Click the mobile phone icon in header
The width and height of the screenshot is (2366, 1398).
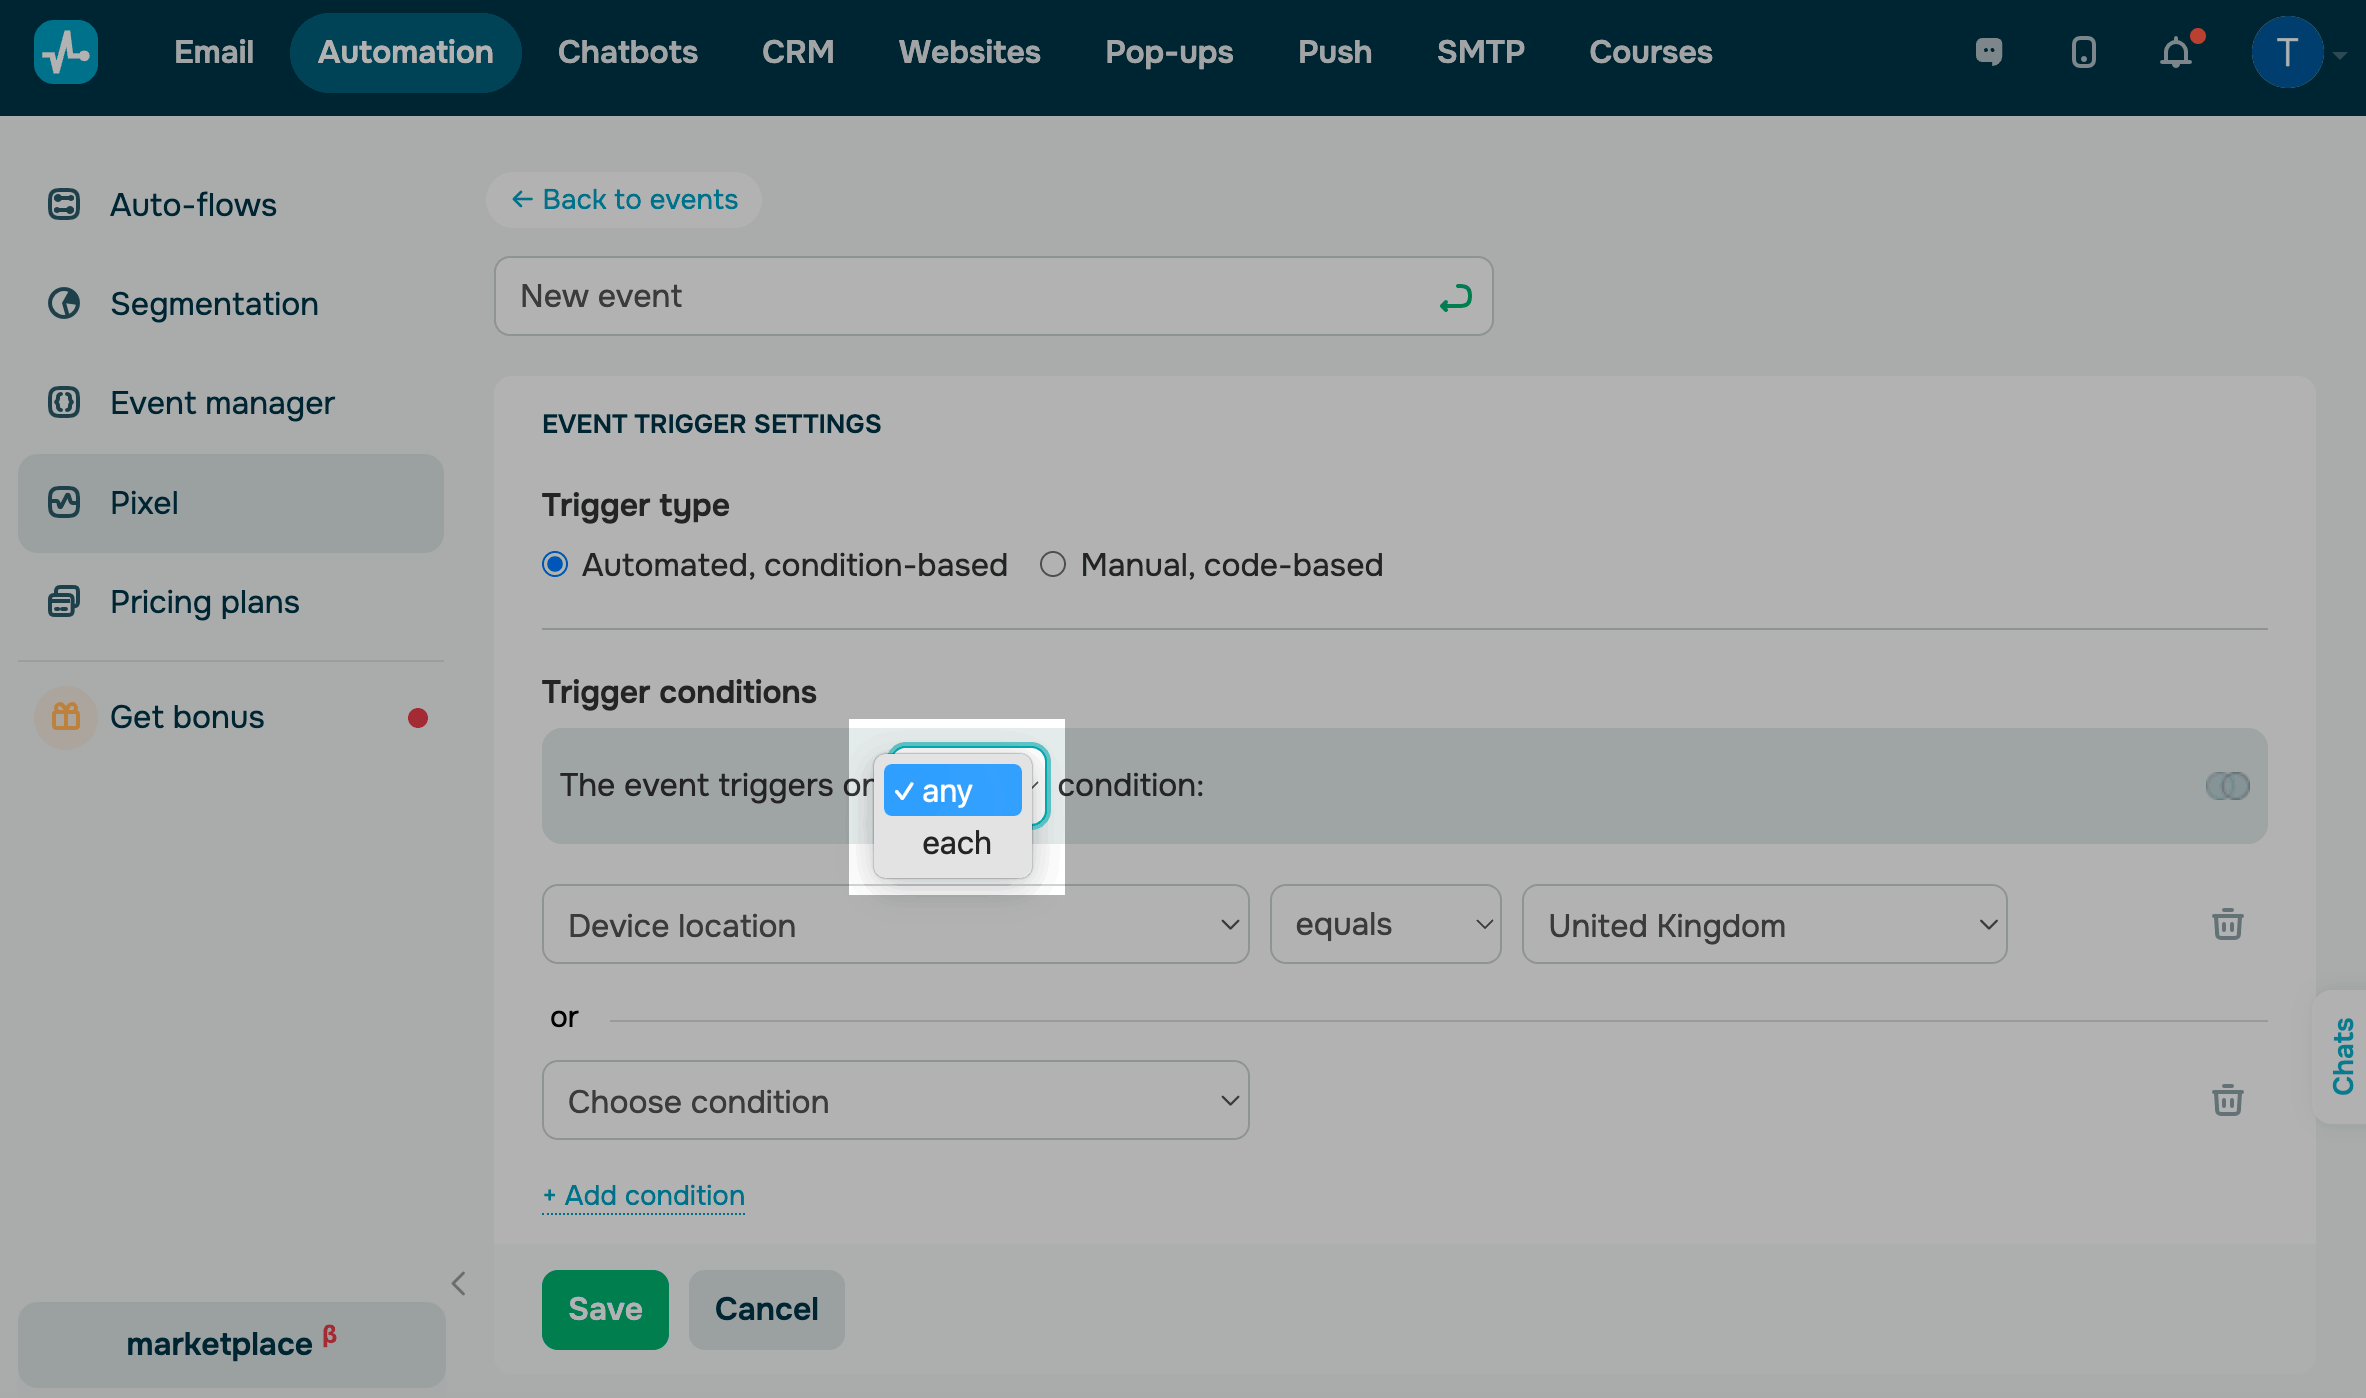(x=2083, y=52)
